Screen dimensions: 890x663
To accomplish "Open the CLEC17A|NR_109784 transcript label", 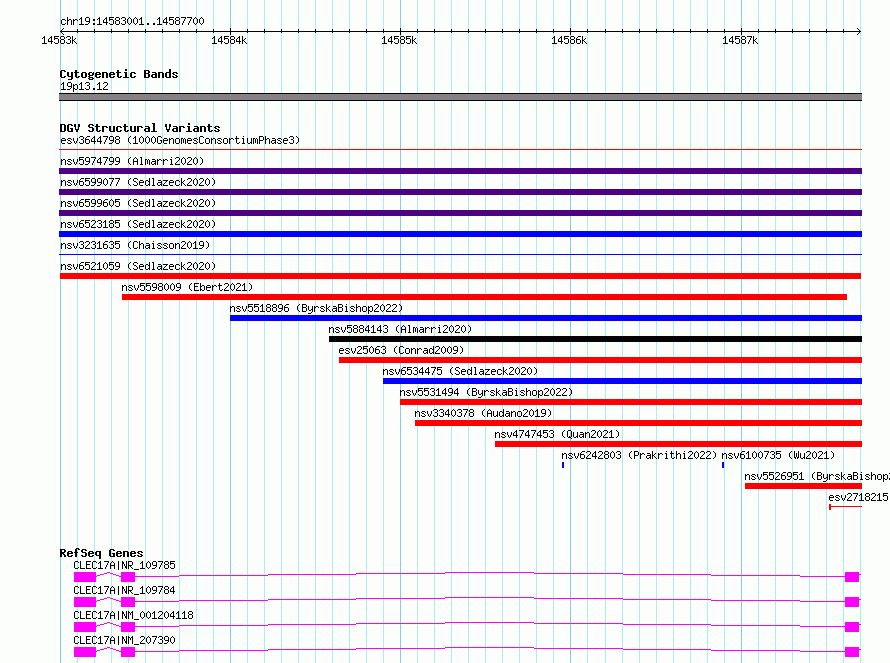I will [x=124, y=590].
